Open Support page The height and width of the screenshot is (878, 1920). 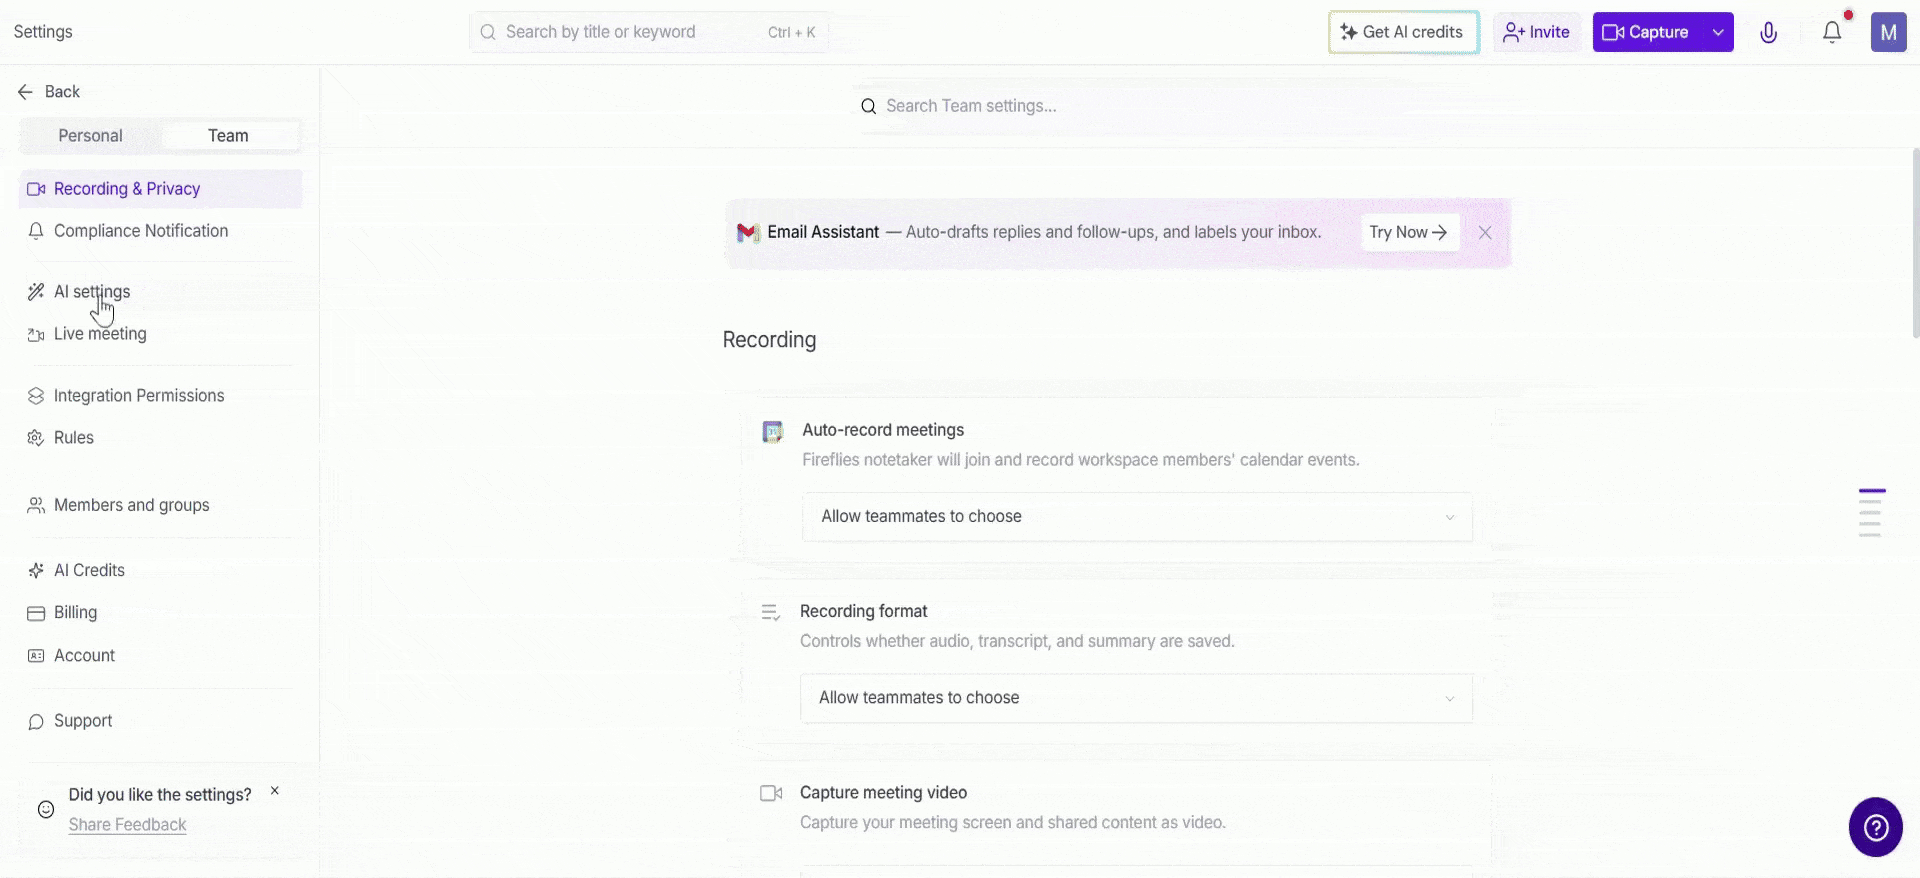point(160,721)
